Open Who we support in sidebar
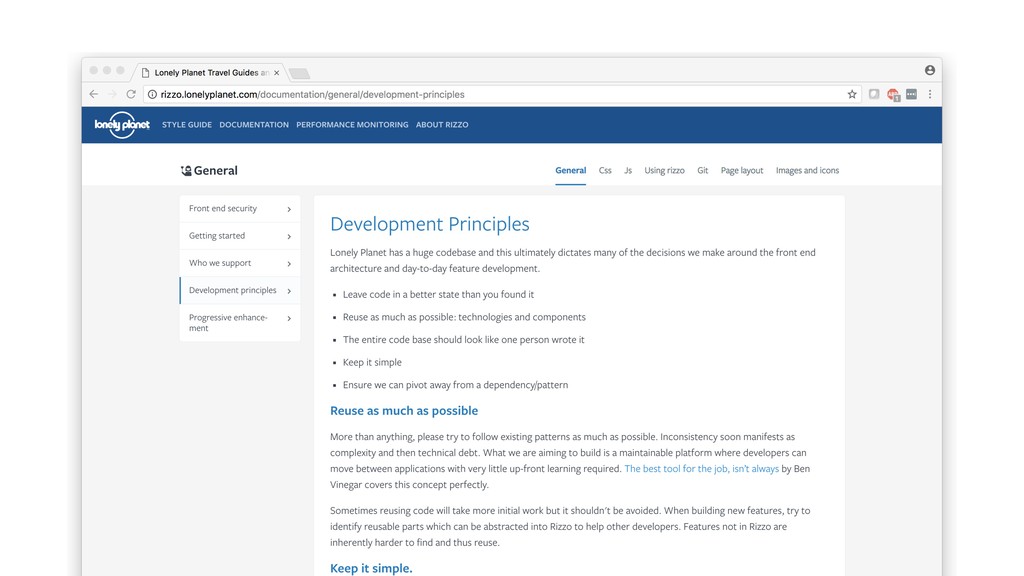The width and height of the screenshot is (1024, 576). click(240, 263)
